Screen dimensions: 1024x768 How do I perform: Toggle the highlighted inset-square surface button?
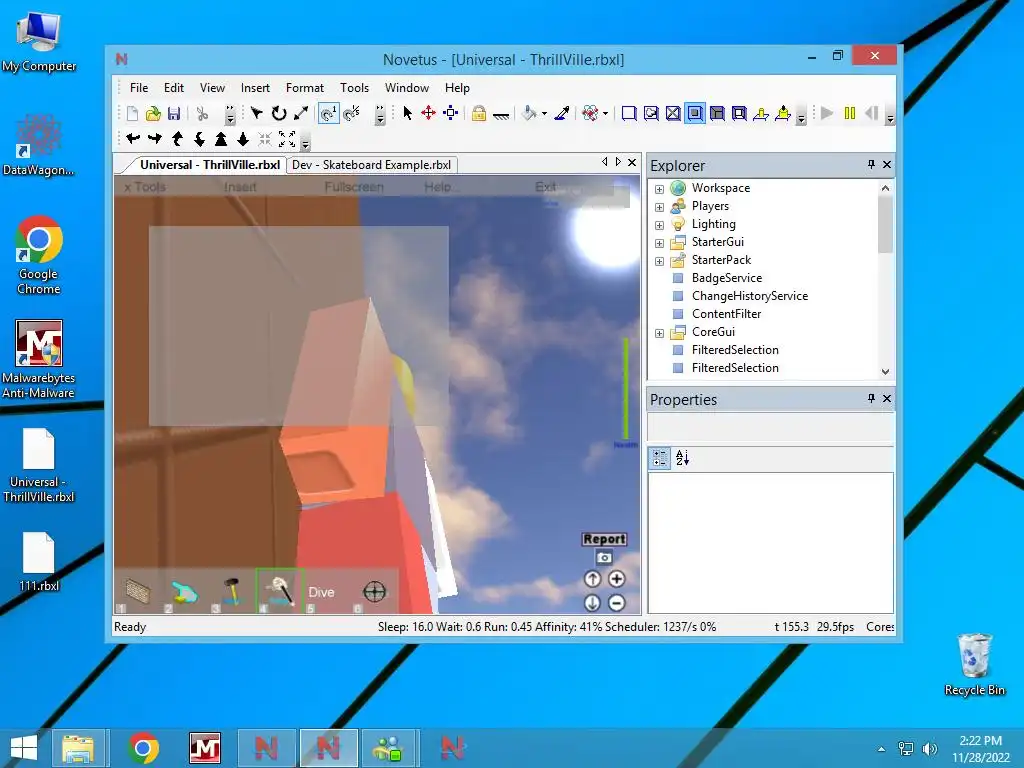[x=696, y=114]
